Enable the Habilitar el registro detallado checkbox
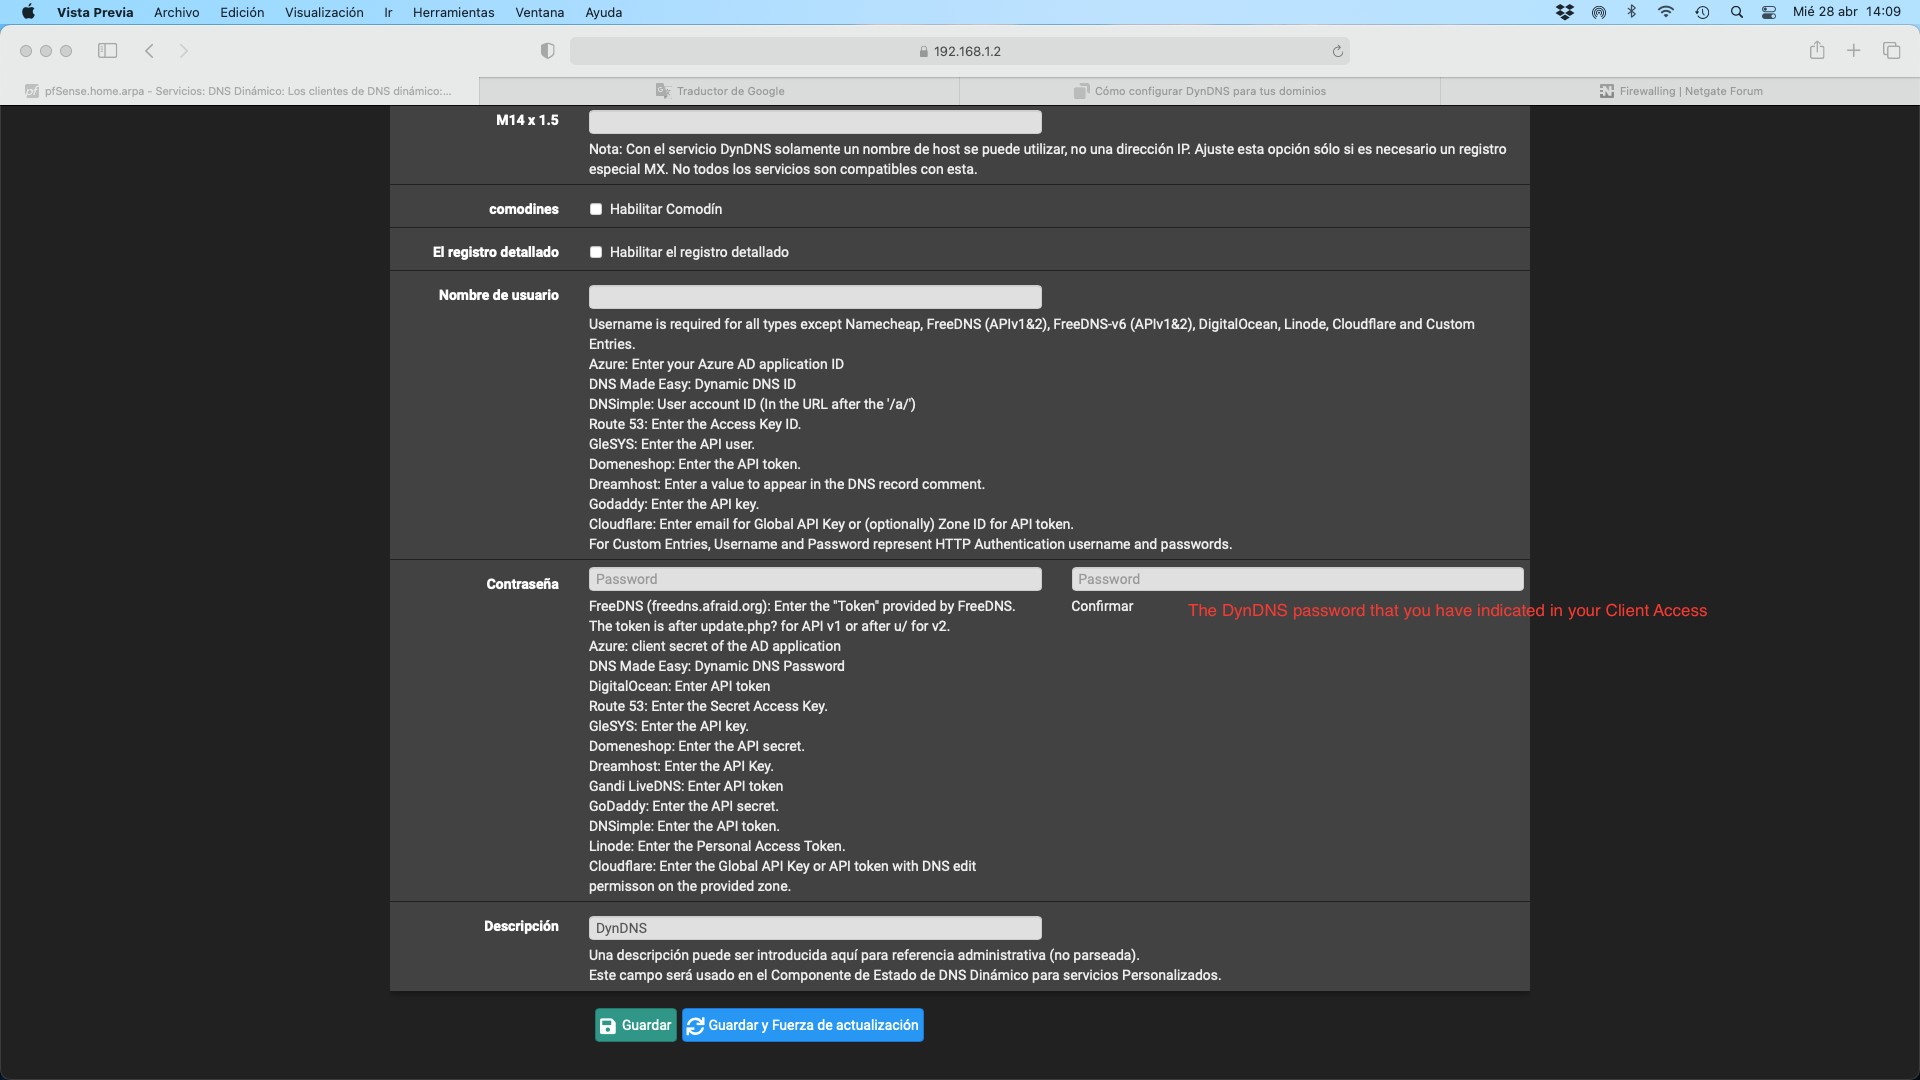Viewport: 1920px width, 1080px height. tap(596, 252)
